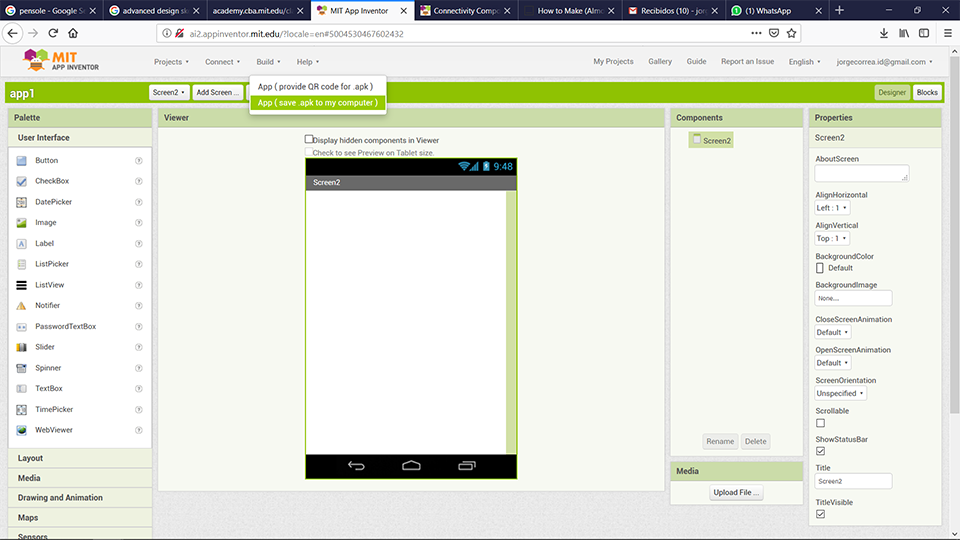Open the Help menu dropdown
Image resolution: width=960 pixels, height=540 pixels.
308,62
